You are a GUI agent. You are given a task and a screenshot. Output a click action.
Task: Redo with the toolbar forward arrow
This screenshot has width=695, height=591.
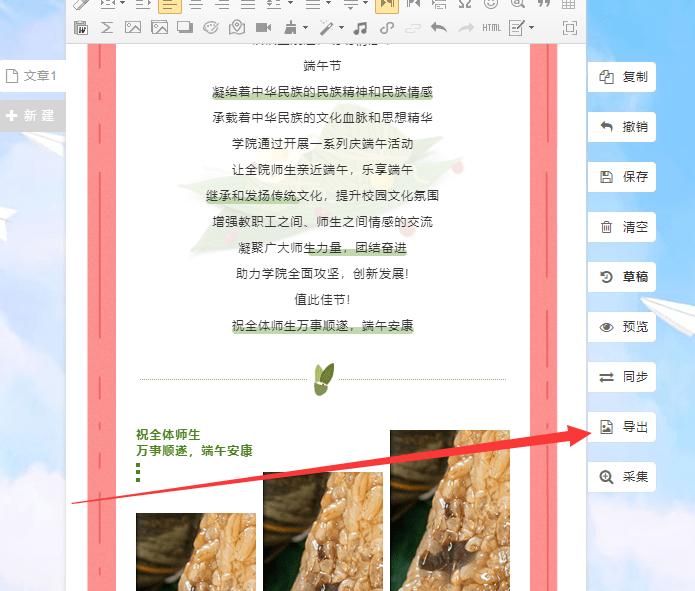click(465, 28)
